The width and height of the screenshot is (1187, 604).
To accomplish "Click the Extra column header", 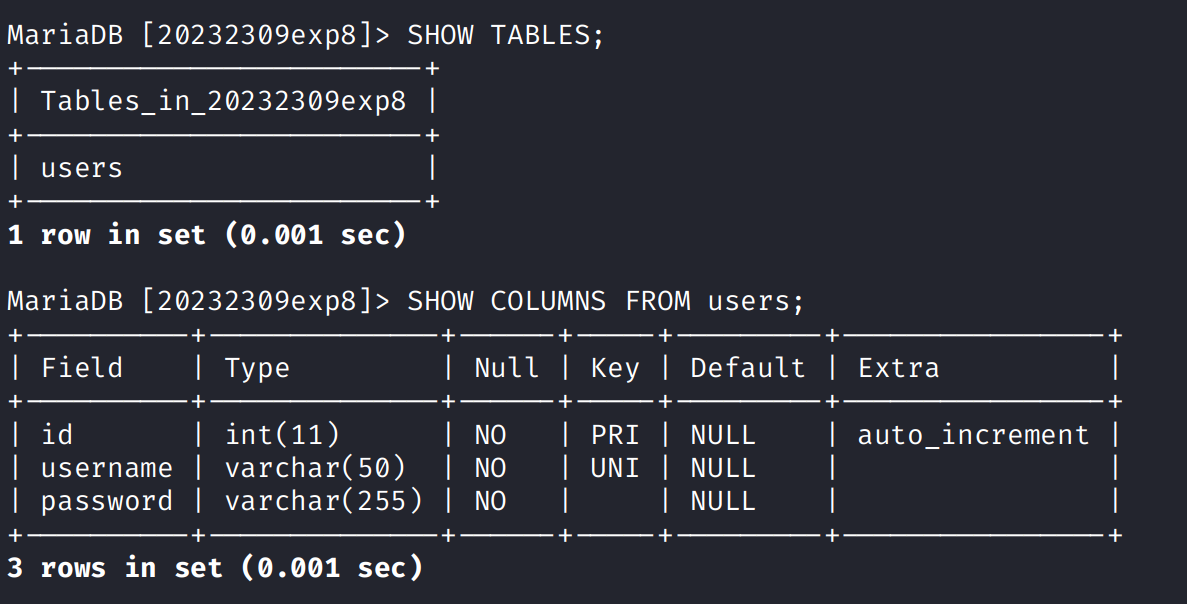I will click(898, 368).
